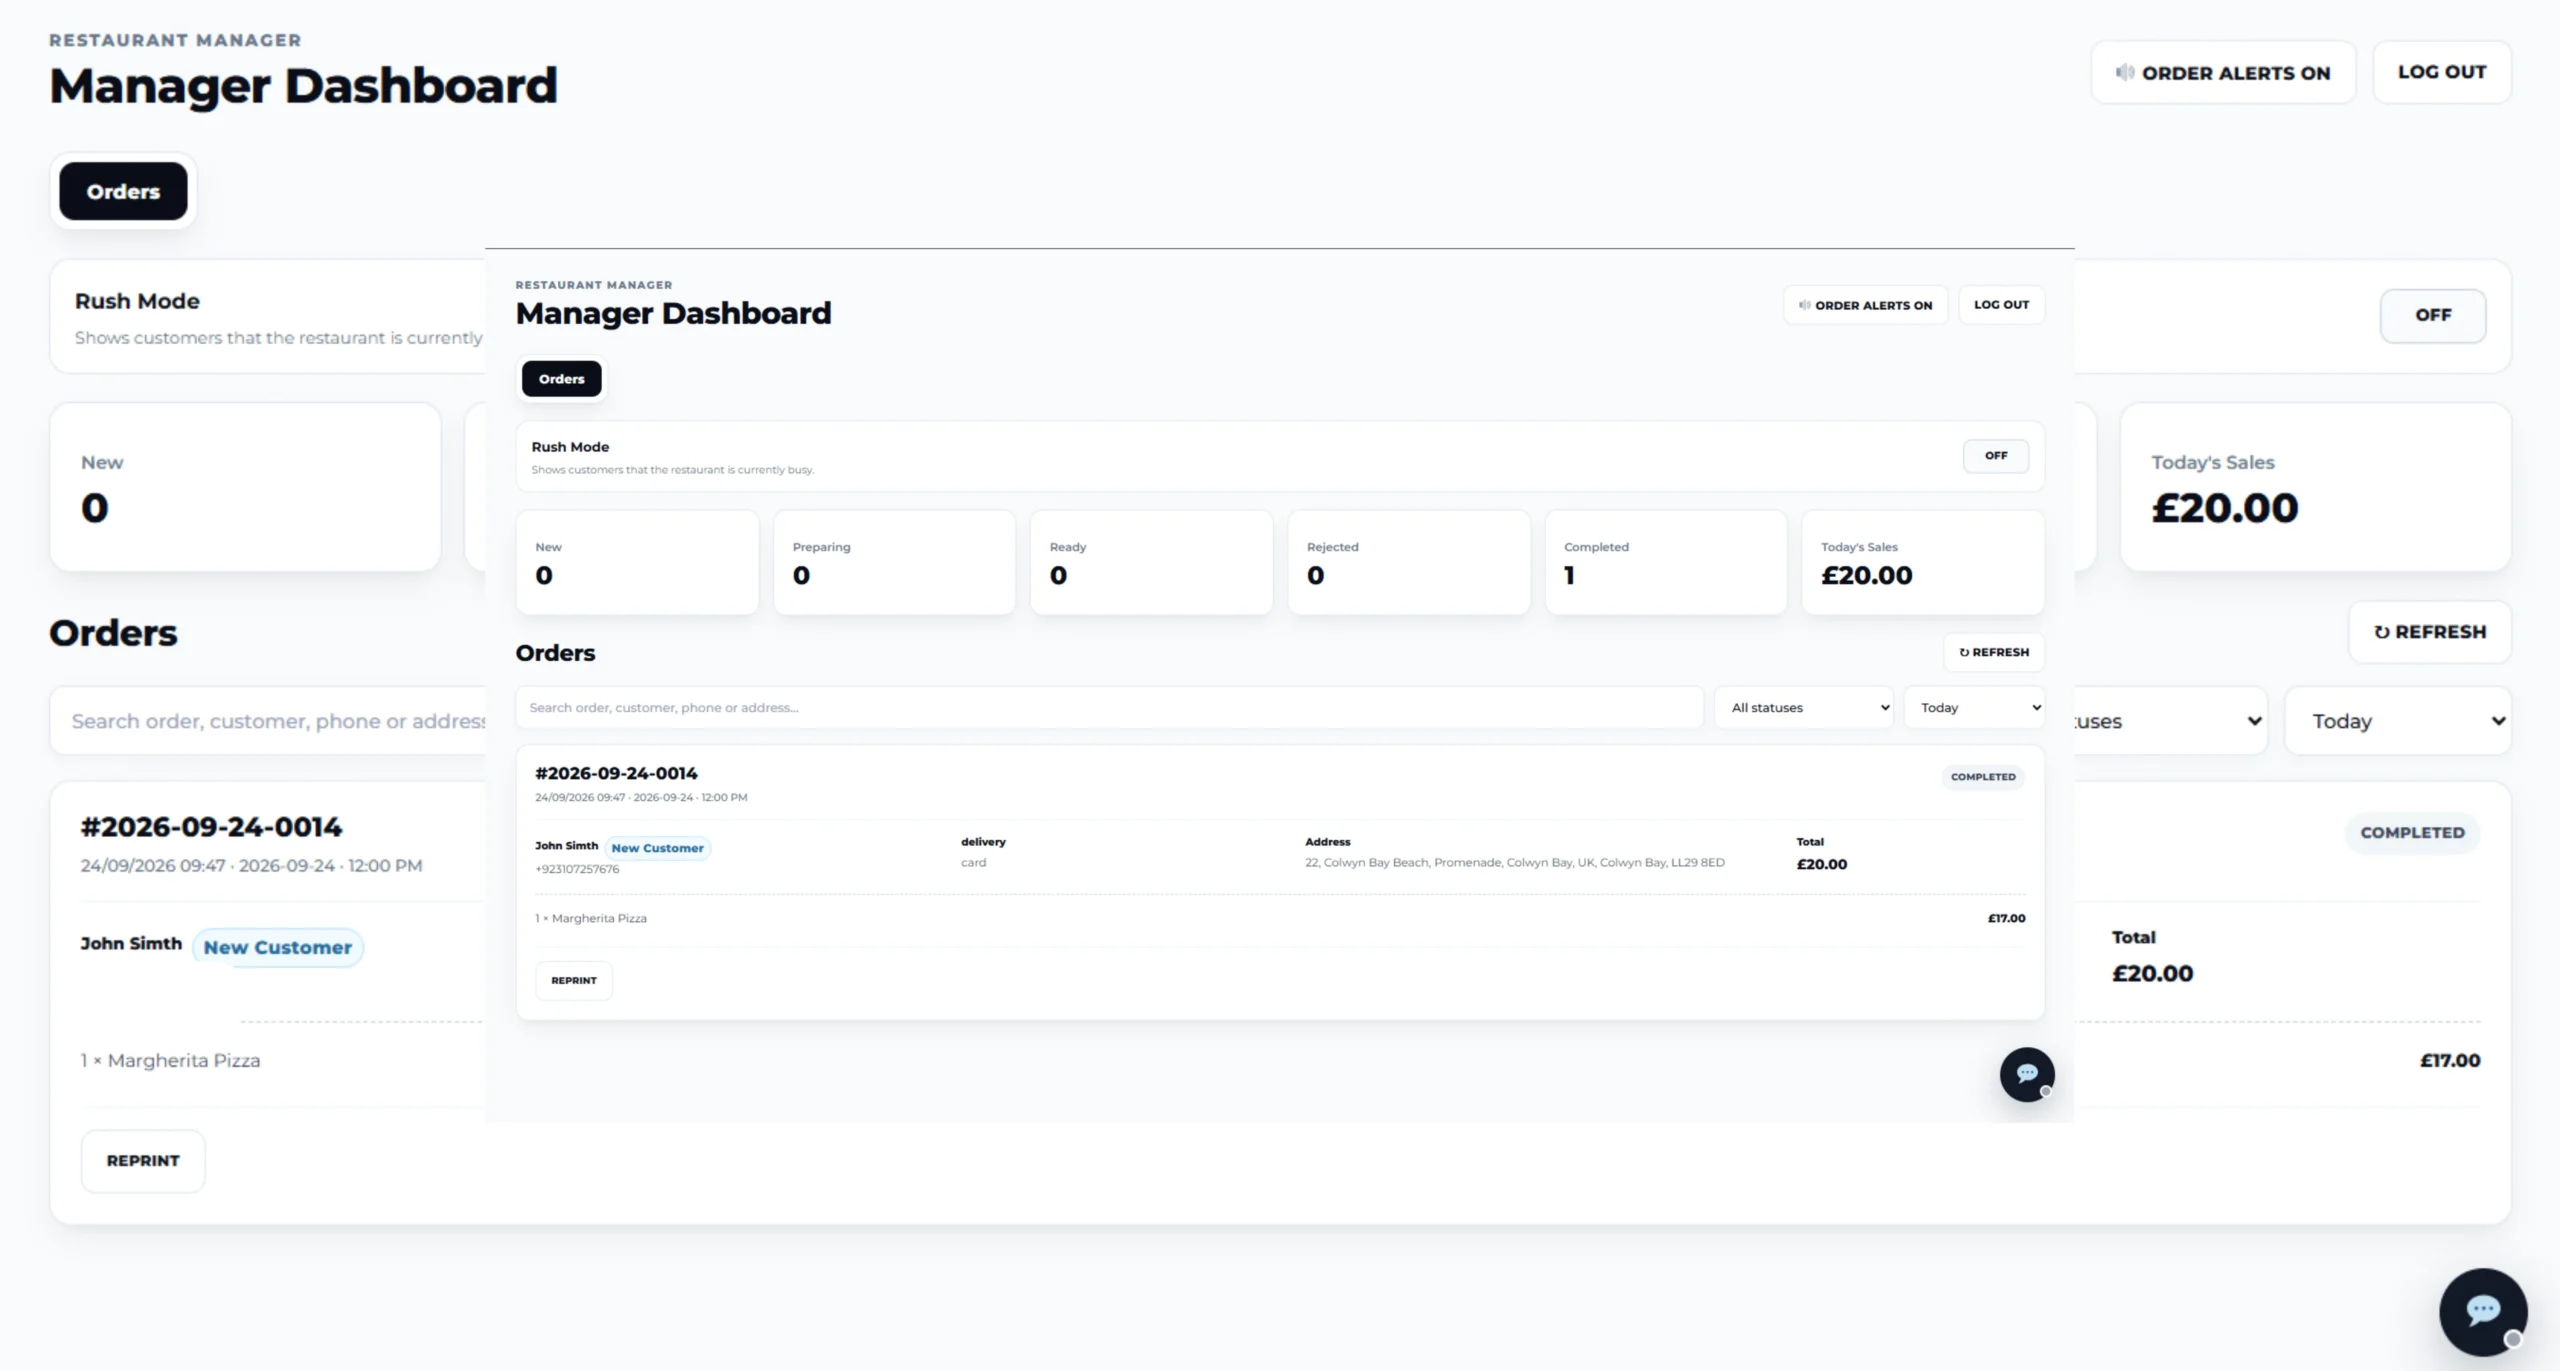This screenshot has height=1371, width=2560.
Task: Click REPRINT in the background dashboard order card
Action: click(143, 1160)
